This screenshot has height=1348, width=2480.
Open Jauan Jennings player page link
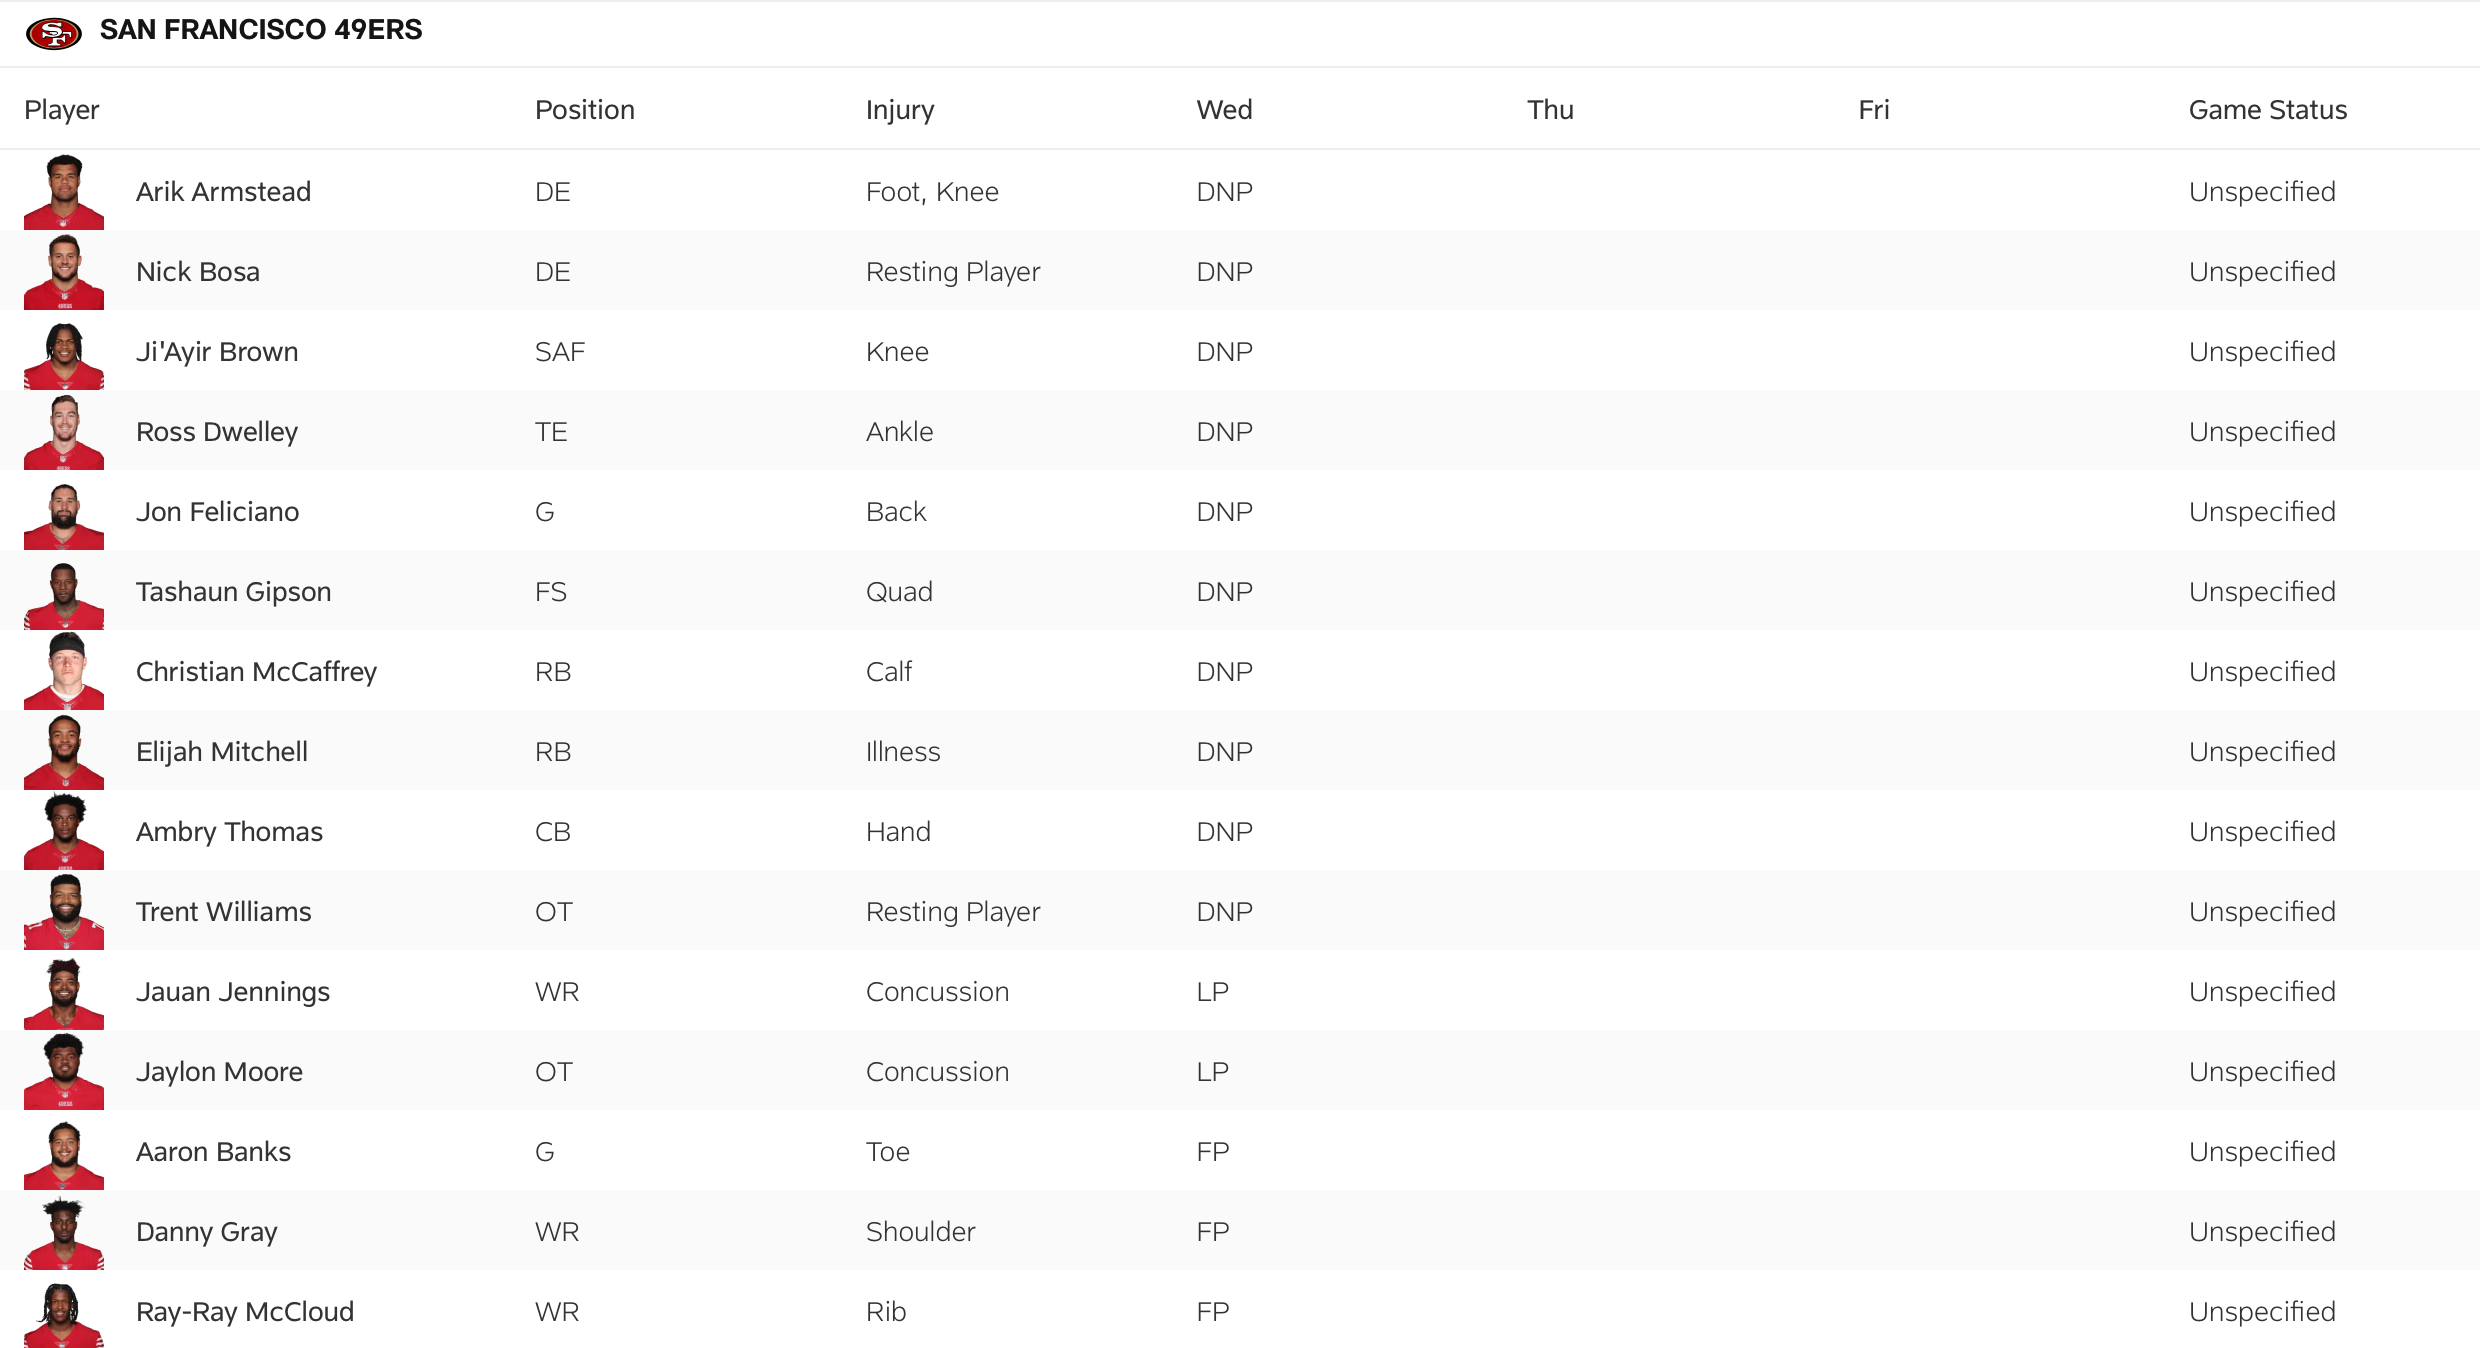233,992
